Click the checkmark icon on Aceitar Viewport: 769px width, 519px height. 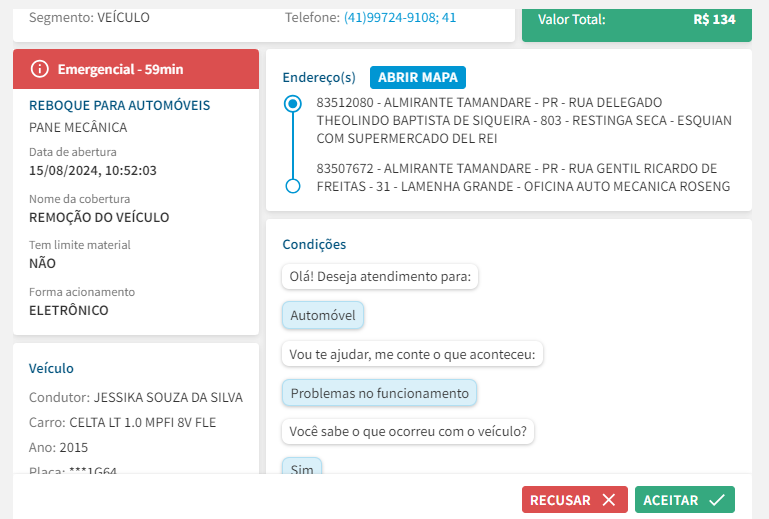[716, 500]
